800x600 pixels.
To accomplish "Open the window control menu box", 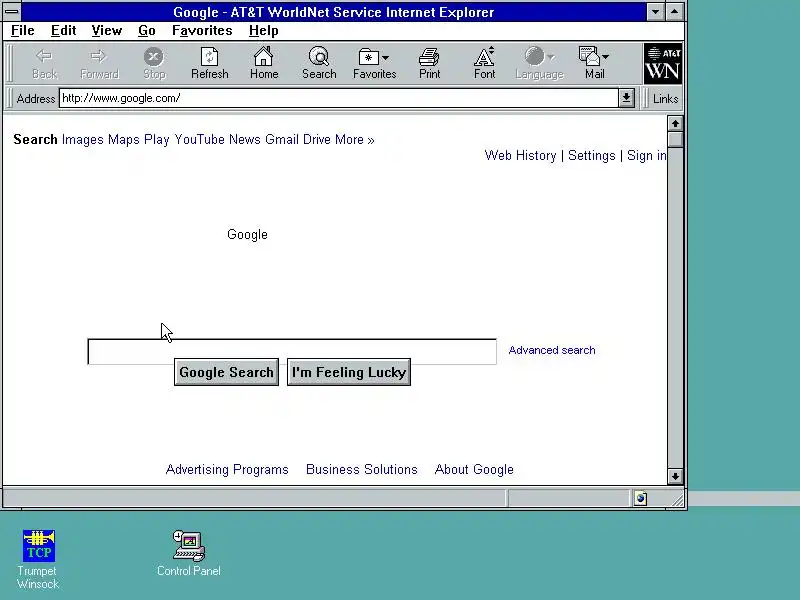I will [12, 12].
